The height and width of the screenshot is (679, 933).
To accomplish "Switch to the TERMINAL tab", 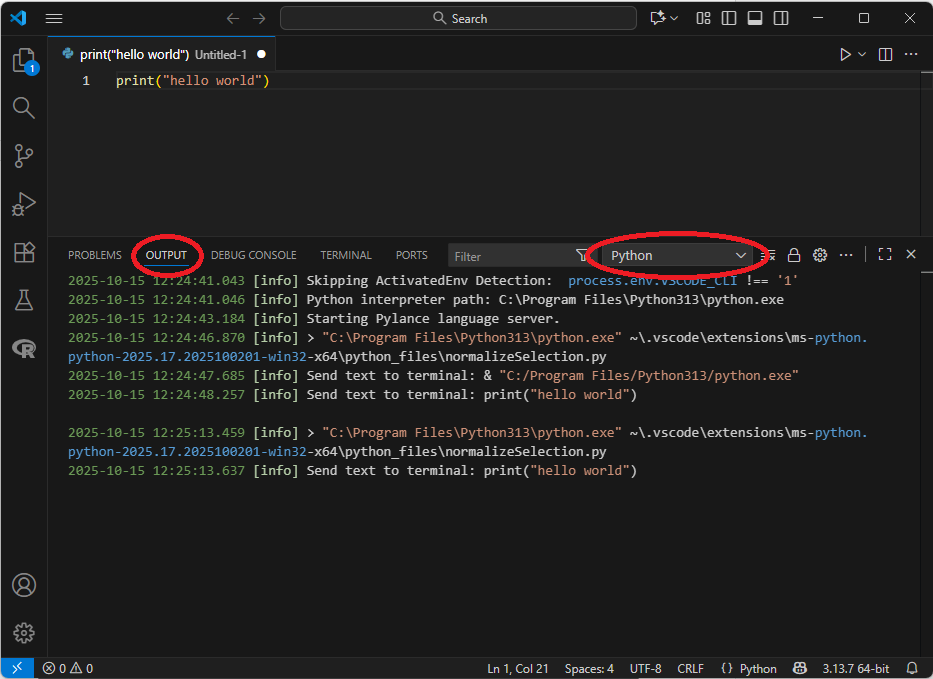I will (x=345, y=255).
